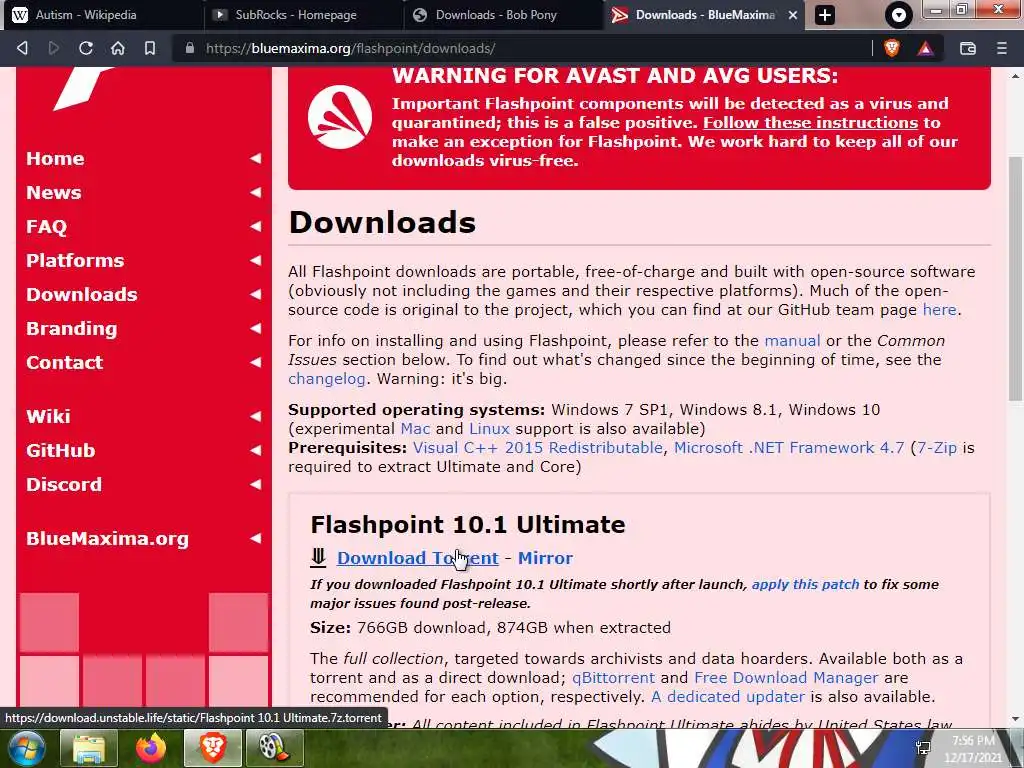Click the Download Torrent link

pos(417,558)
